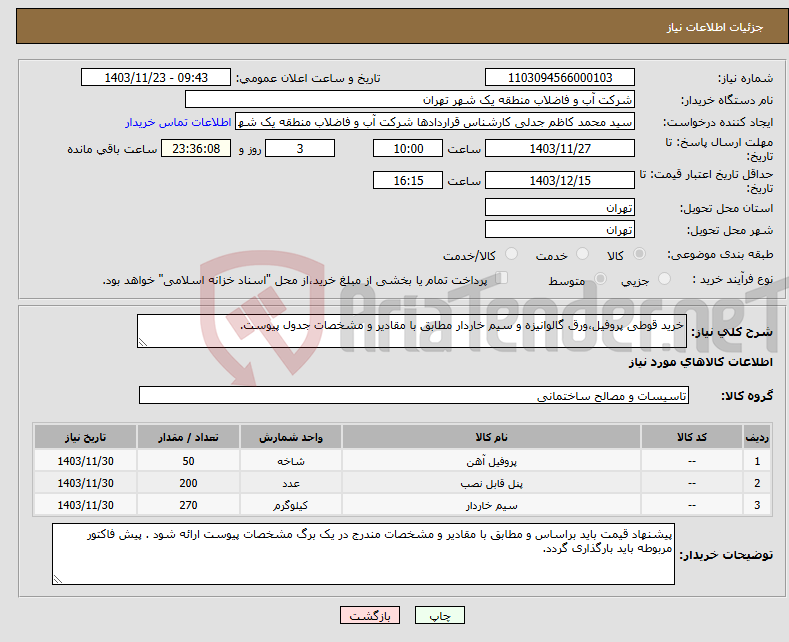789x642 pixels.
Task: Click the buyer organization name field
Action: (410, 100)
